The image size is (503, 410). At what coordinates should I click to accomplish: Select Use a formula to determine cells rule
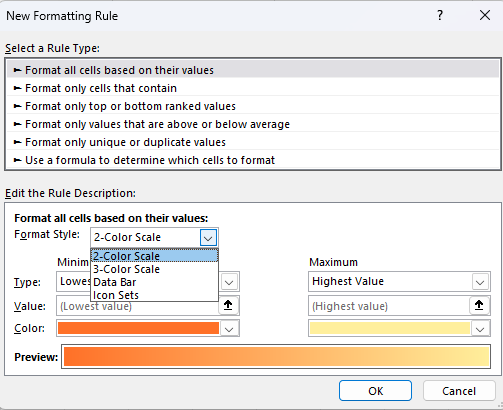click(x=253, y=160)
